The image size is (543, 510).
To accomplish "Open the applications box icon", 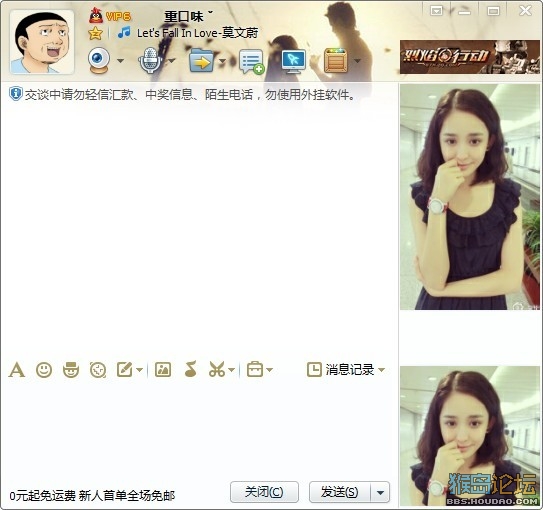I will [336, 61].
